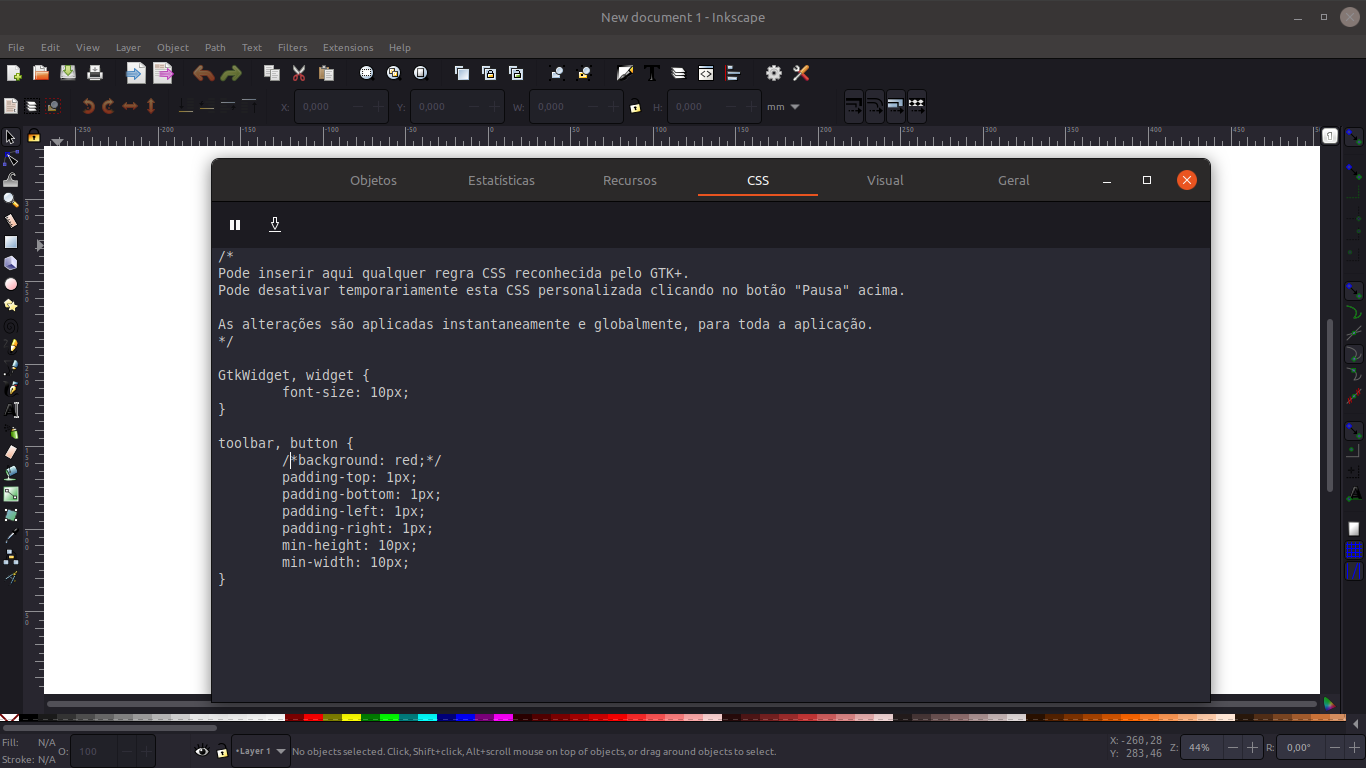The width and height of the screenshot is (1366, 768).
Task: Open Inkscape preferences via gear icon
Action: [774, 73]
